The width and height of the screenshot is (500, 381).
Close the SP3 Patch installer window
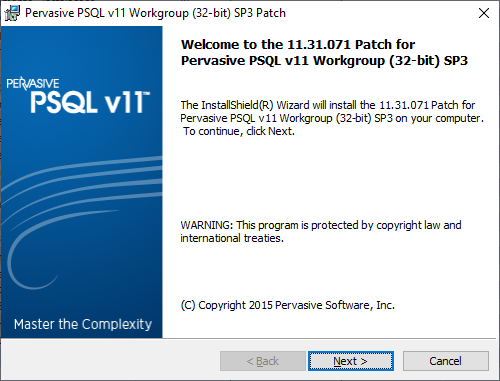[484, 13]
